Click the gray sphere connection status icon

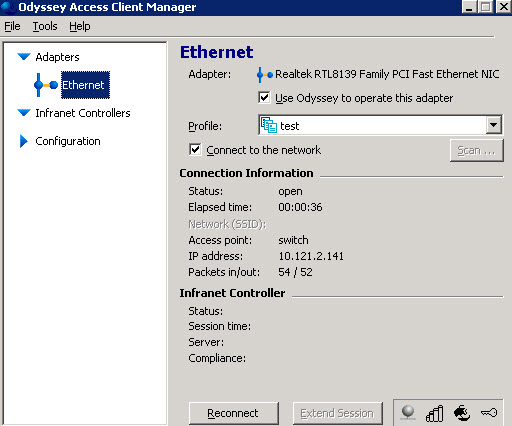pos(408,413)
